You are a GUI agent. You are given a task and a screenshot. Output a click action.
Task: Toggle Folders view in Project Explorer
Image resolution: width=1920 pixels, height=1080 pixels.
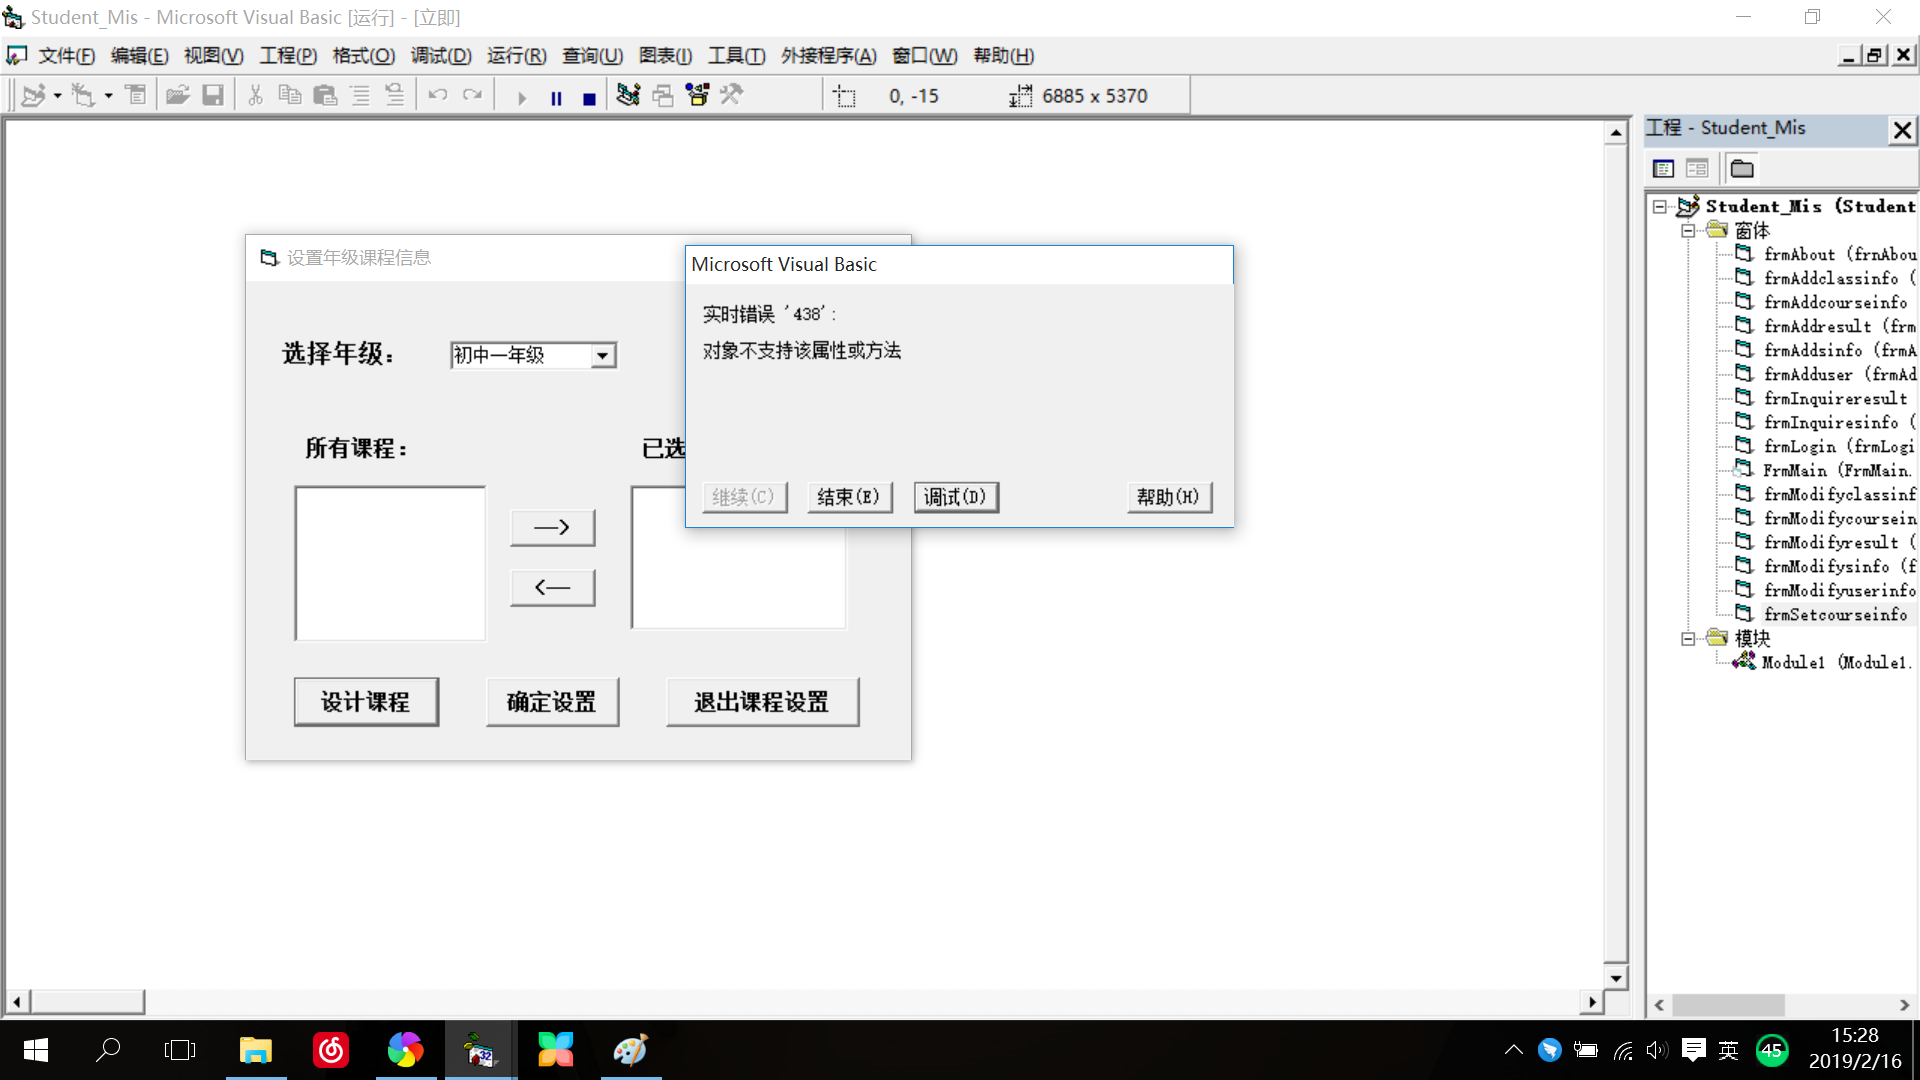pyautogui.click(x=1741, y=168)
